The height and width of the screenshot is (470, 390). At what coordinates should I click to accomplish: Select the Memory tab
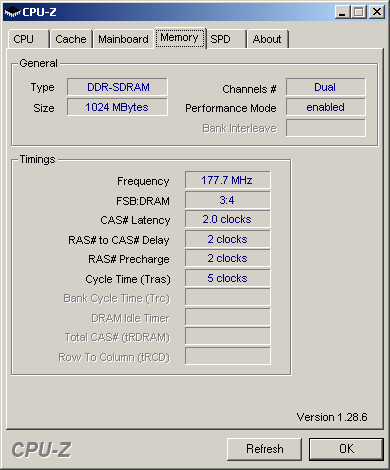tap(180, 38)
